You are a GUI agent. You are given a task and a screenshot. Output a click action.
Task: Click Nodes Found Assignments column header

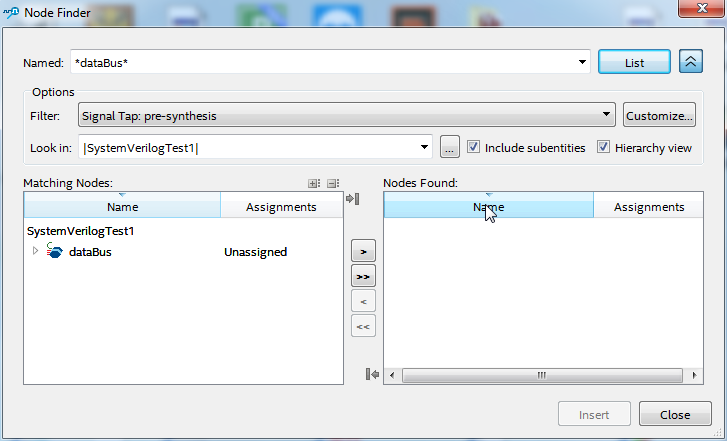coord(649,206)
